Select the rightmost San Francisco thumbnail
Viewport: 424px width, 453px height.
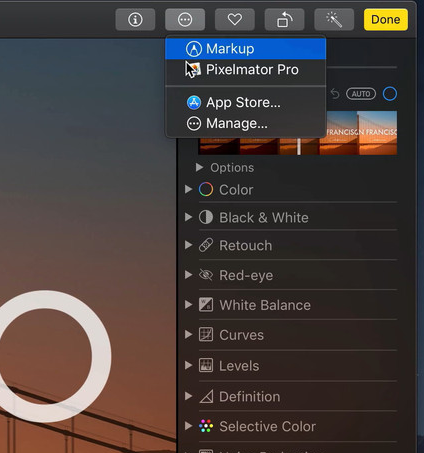click(378, 133)
